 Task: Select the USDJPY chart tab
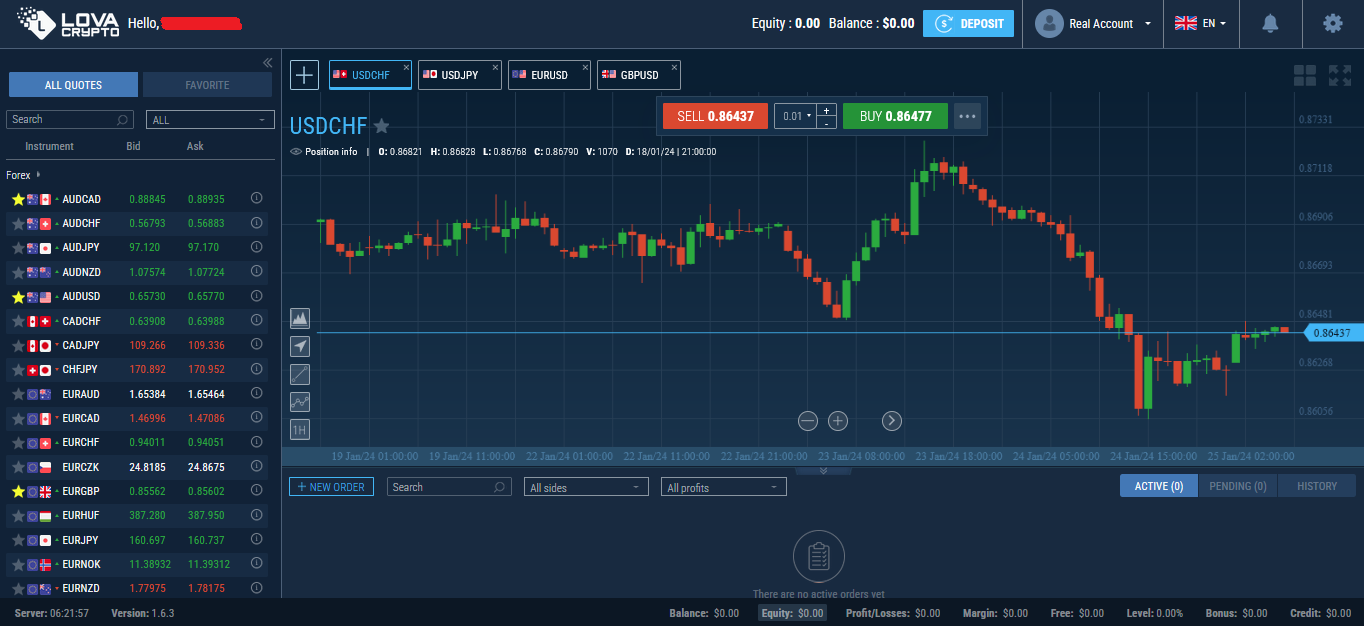click(x=459, y=75)
